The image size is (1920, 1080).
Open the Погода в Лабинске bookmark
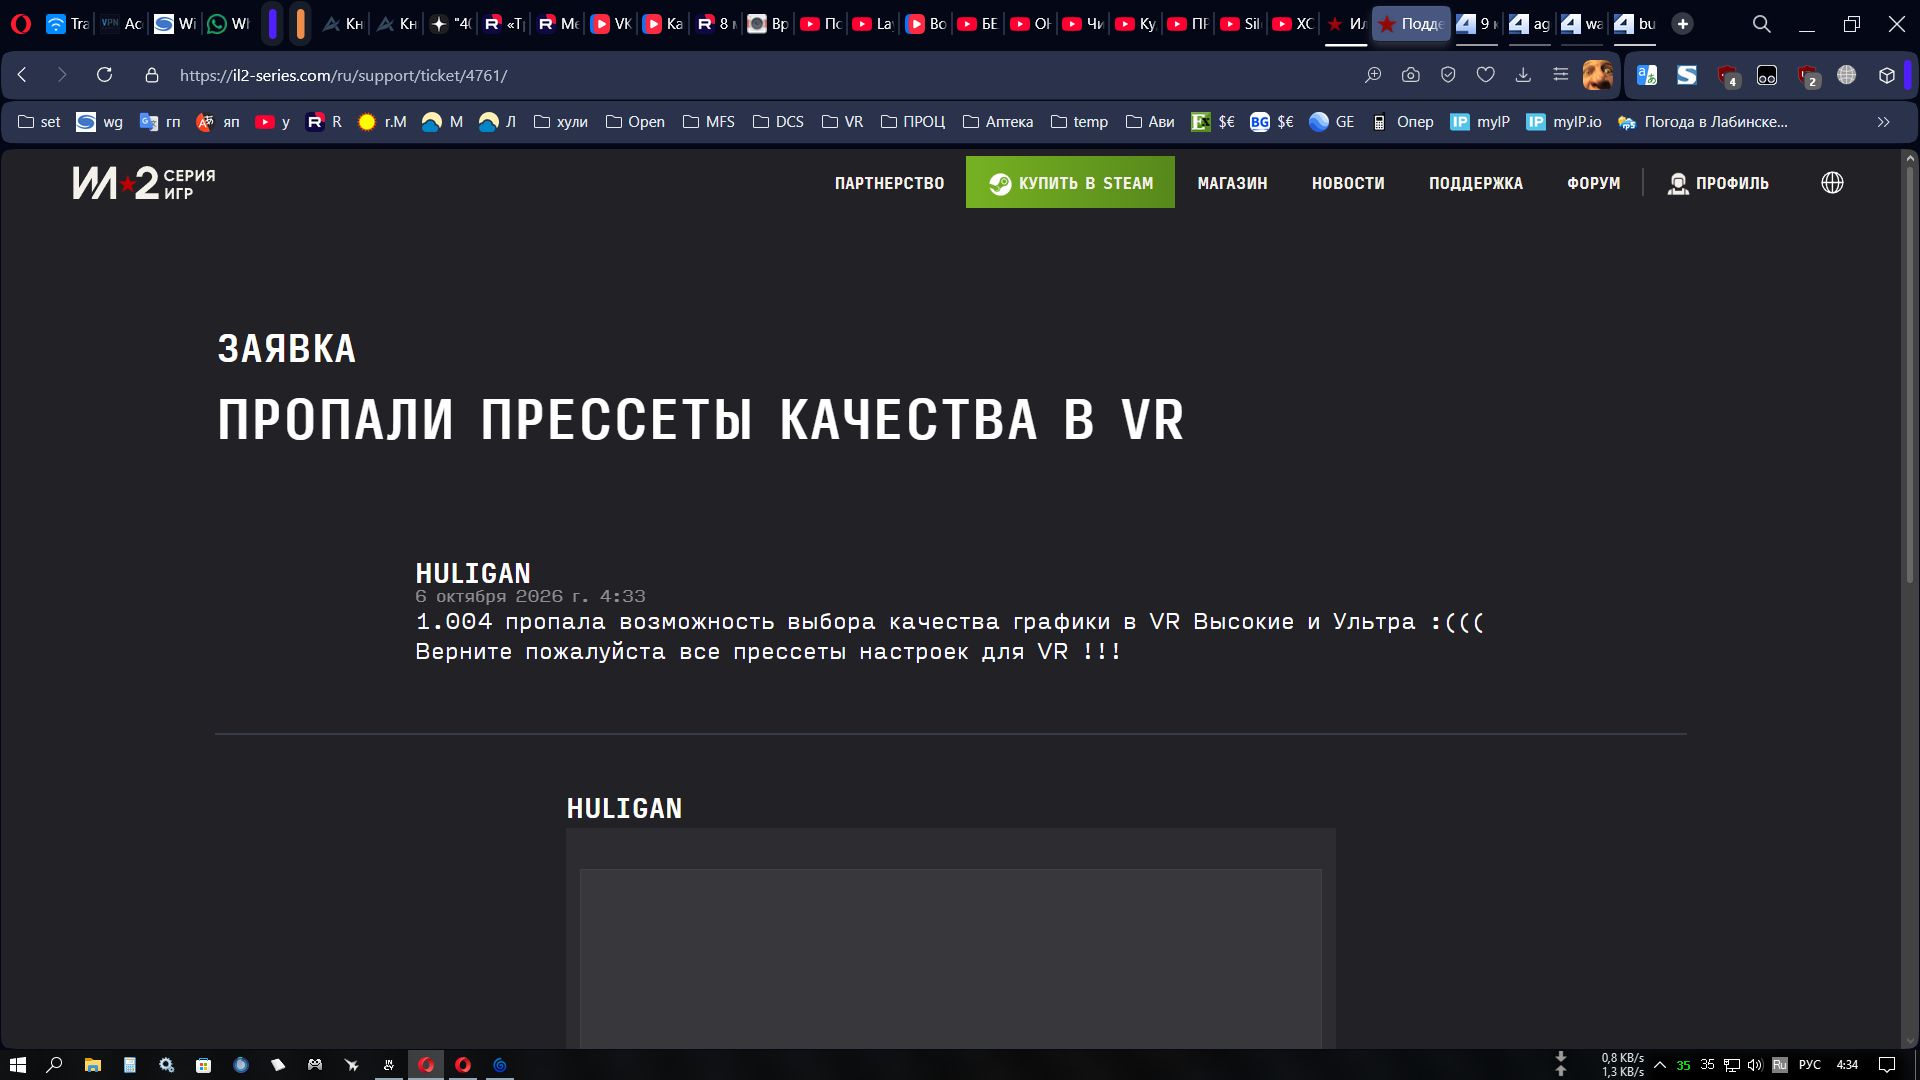[1703, 122]
